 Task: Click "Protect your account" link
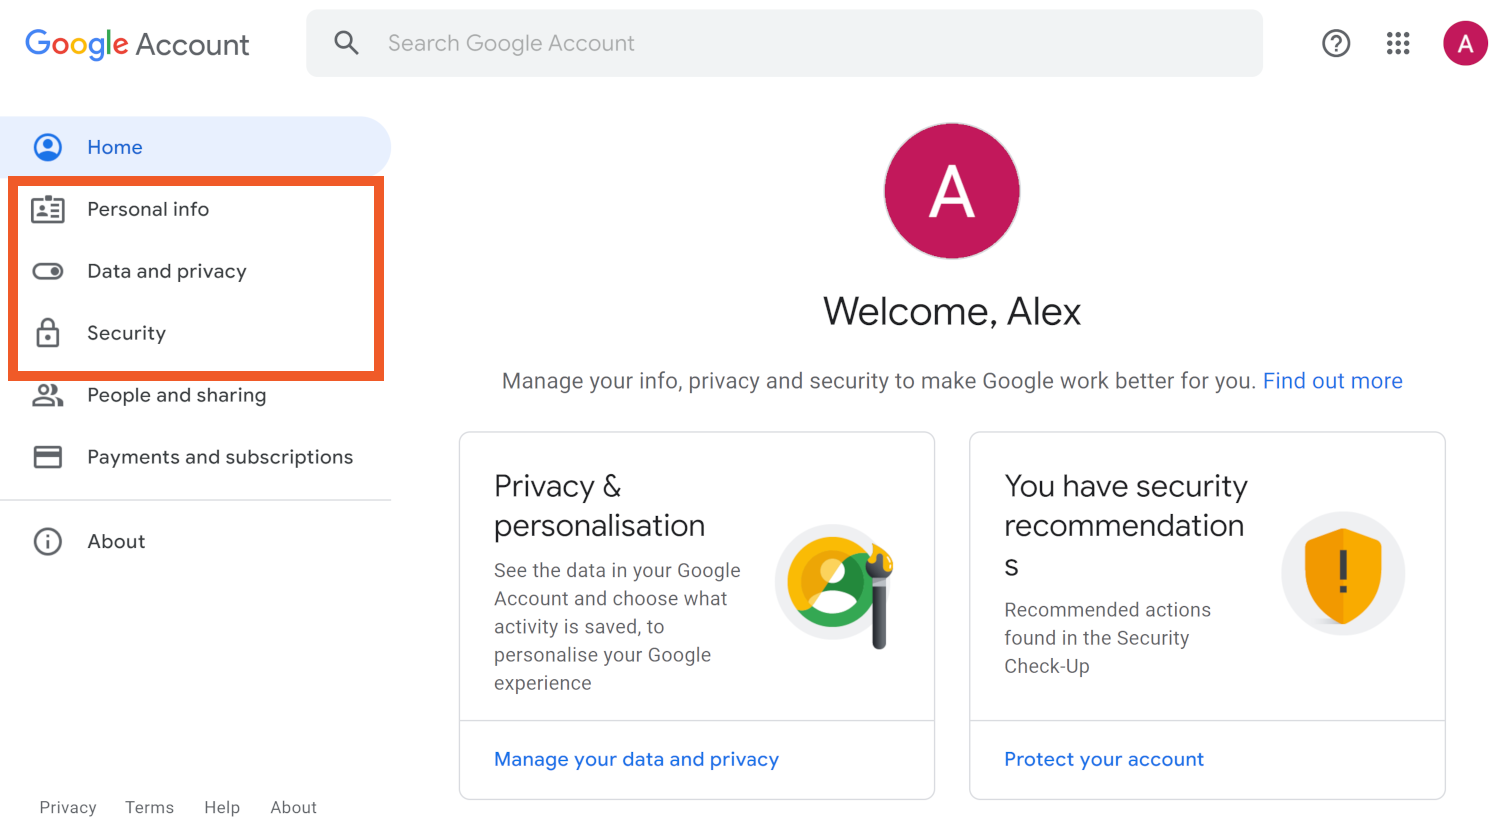click(x=1103, y=759)
